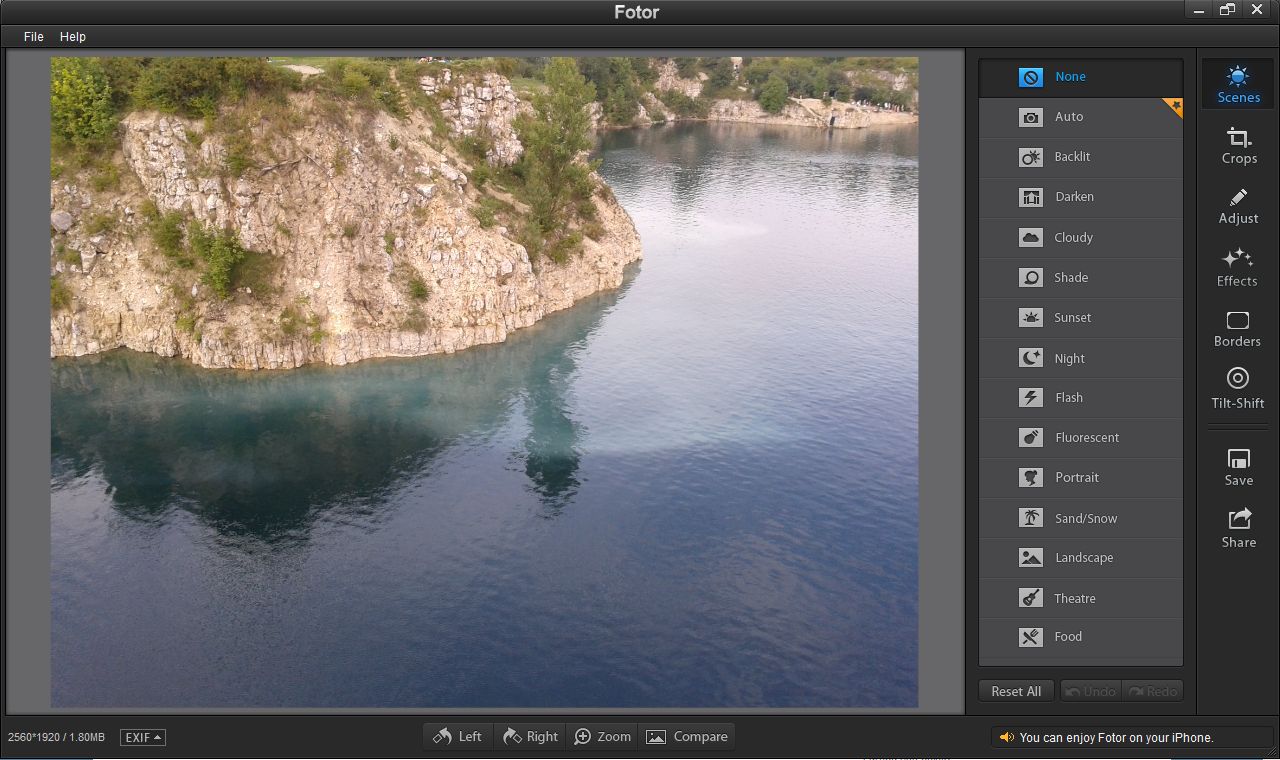Open the Borders panel
1280x760 pixels.
pos(1238,329)
